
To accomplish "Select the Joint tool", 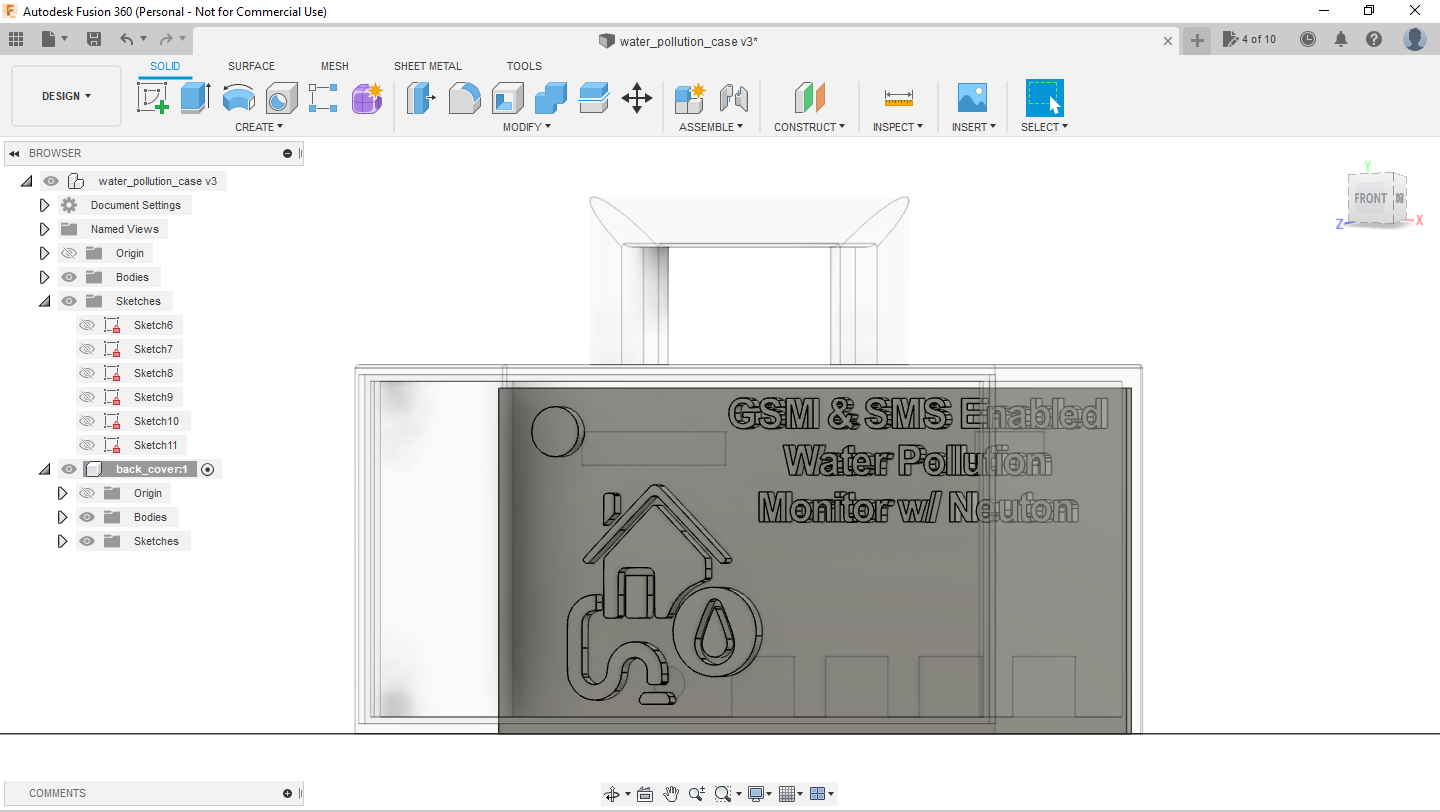I will [734, 98].
